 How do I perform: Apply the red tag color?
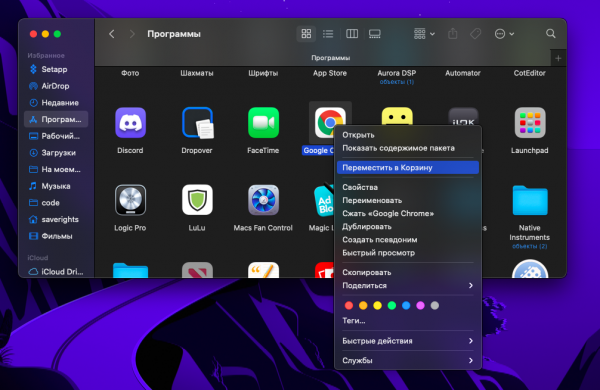(349, 305)
